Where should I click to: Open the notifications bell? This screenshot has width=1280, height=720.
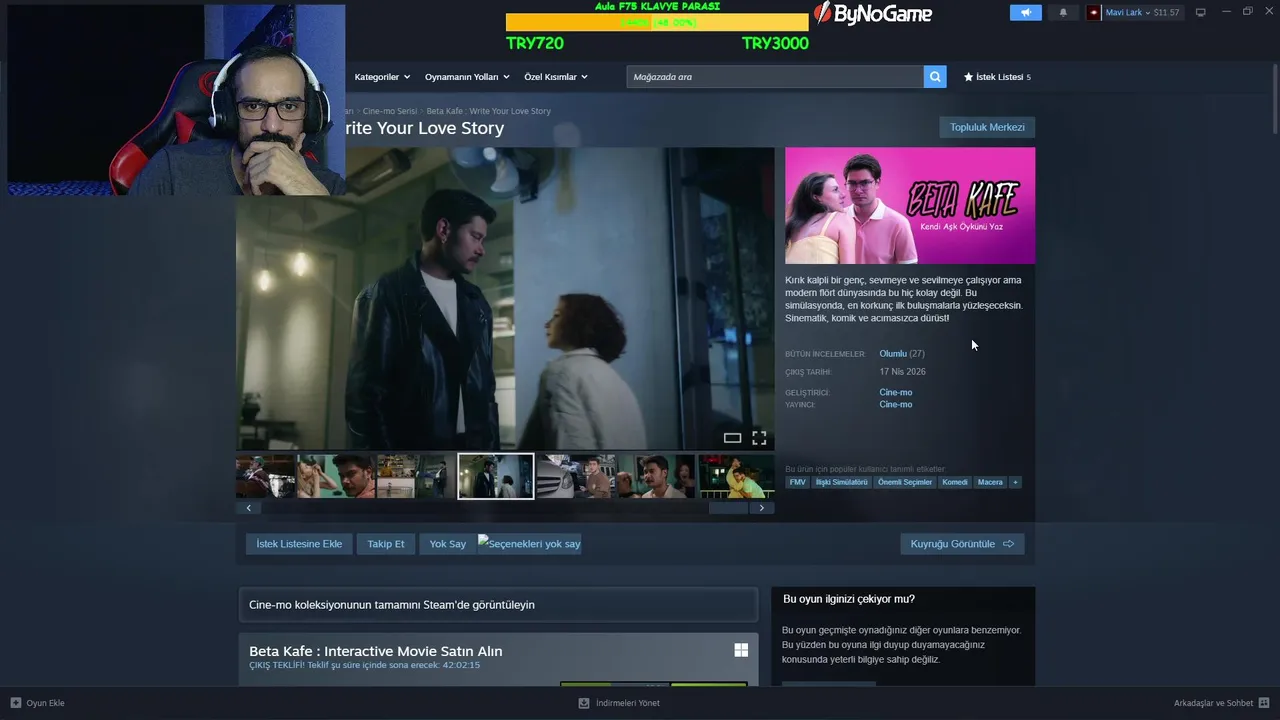tap(1063, 13)
